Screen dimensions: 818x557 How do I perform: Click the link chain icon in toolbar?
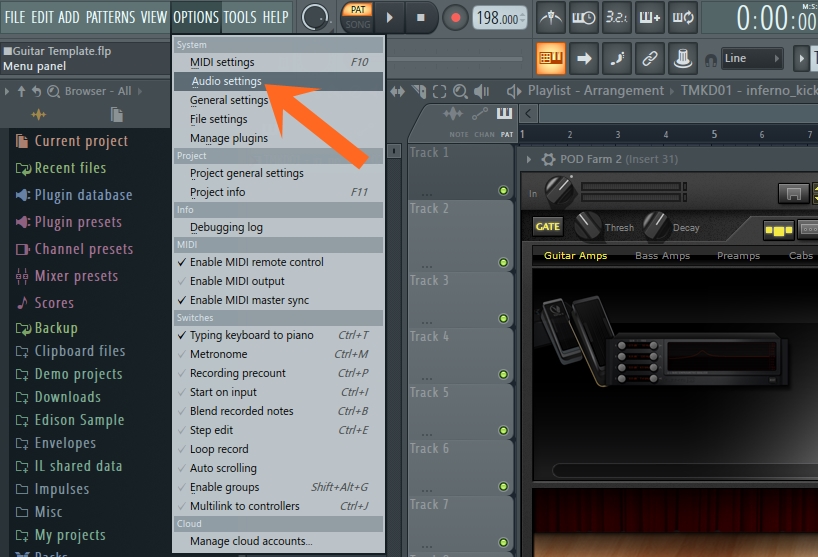click(650, 58)
